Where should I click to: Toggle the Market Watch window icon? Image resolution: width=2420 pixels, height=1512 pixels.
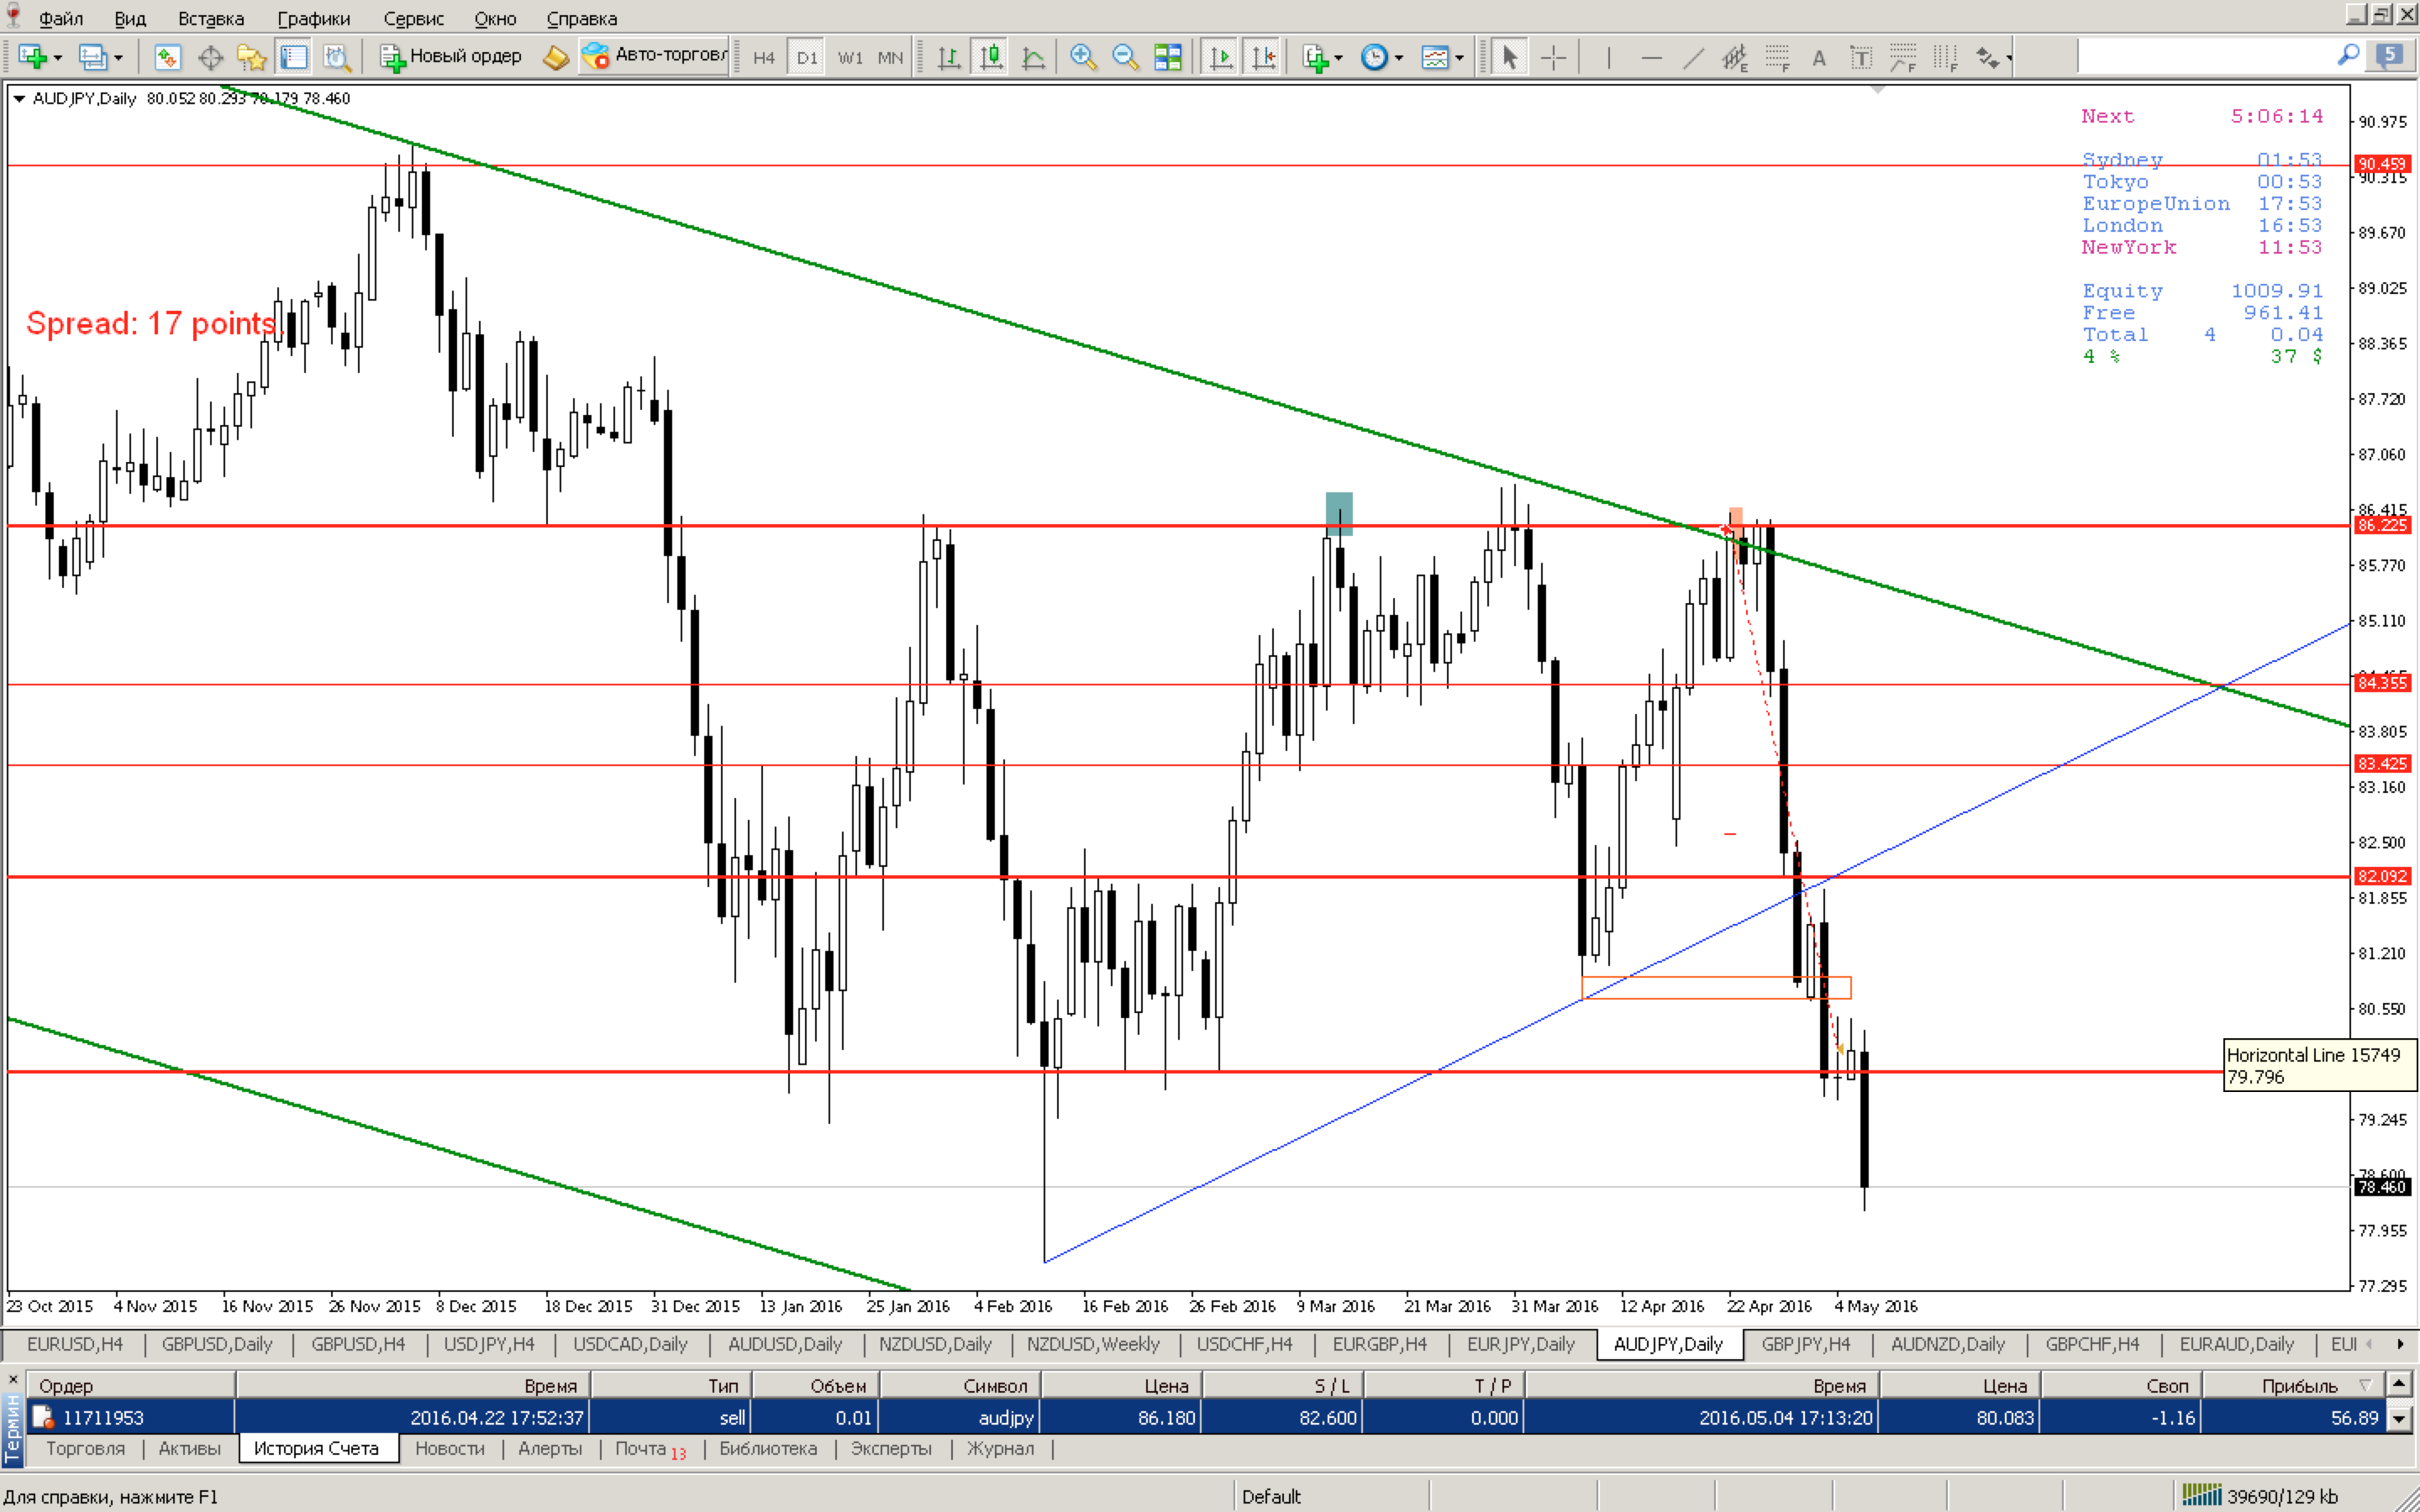pos(167,57)
